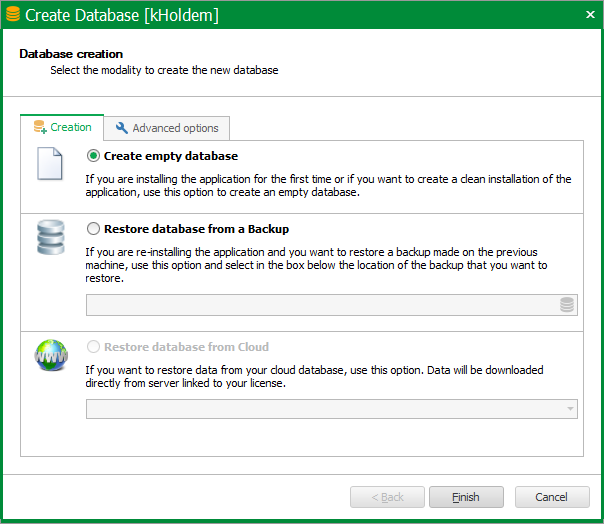This screenshot has width=604, height=524.
Task: Click the 'Database creation' heading text
Action: coord(71,54)
